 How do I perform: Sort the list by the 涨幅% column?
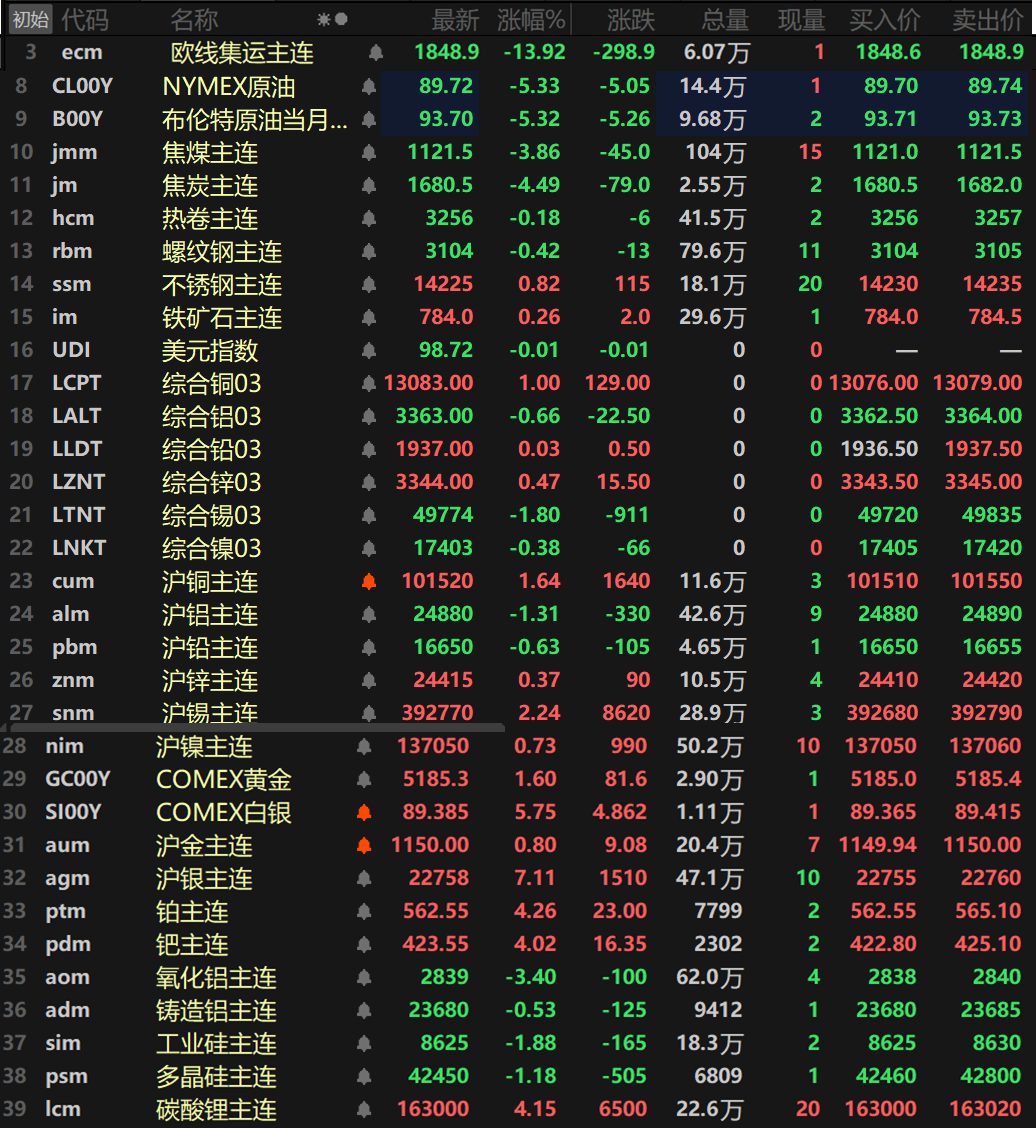coord(530,19)
